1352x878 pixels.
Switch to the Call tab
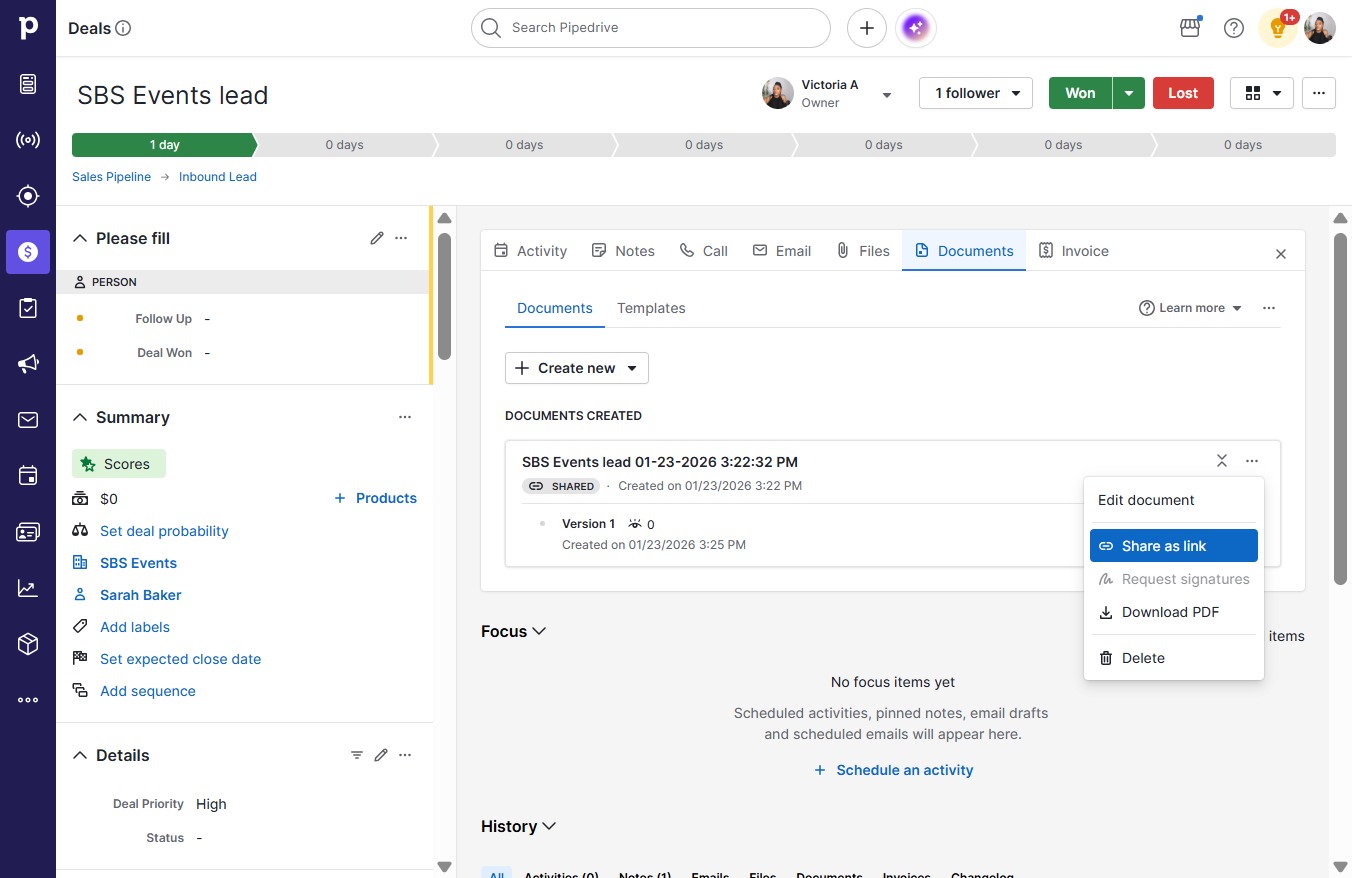pos(704,251)
